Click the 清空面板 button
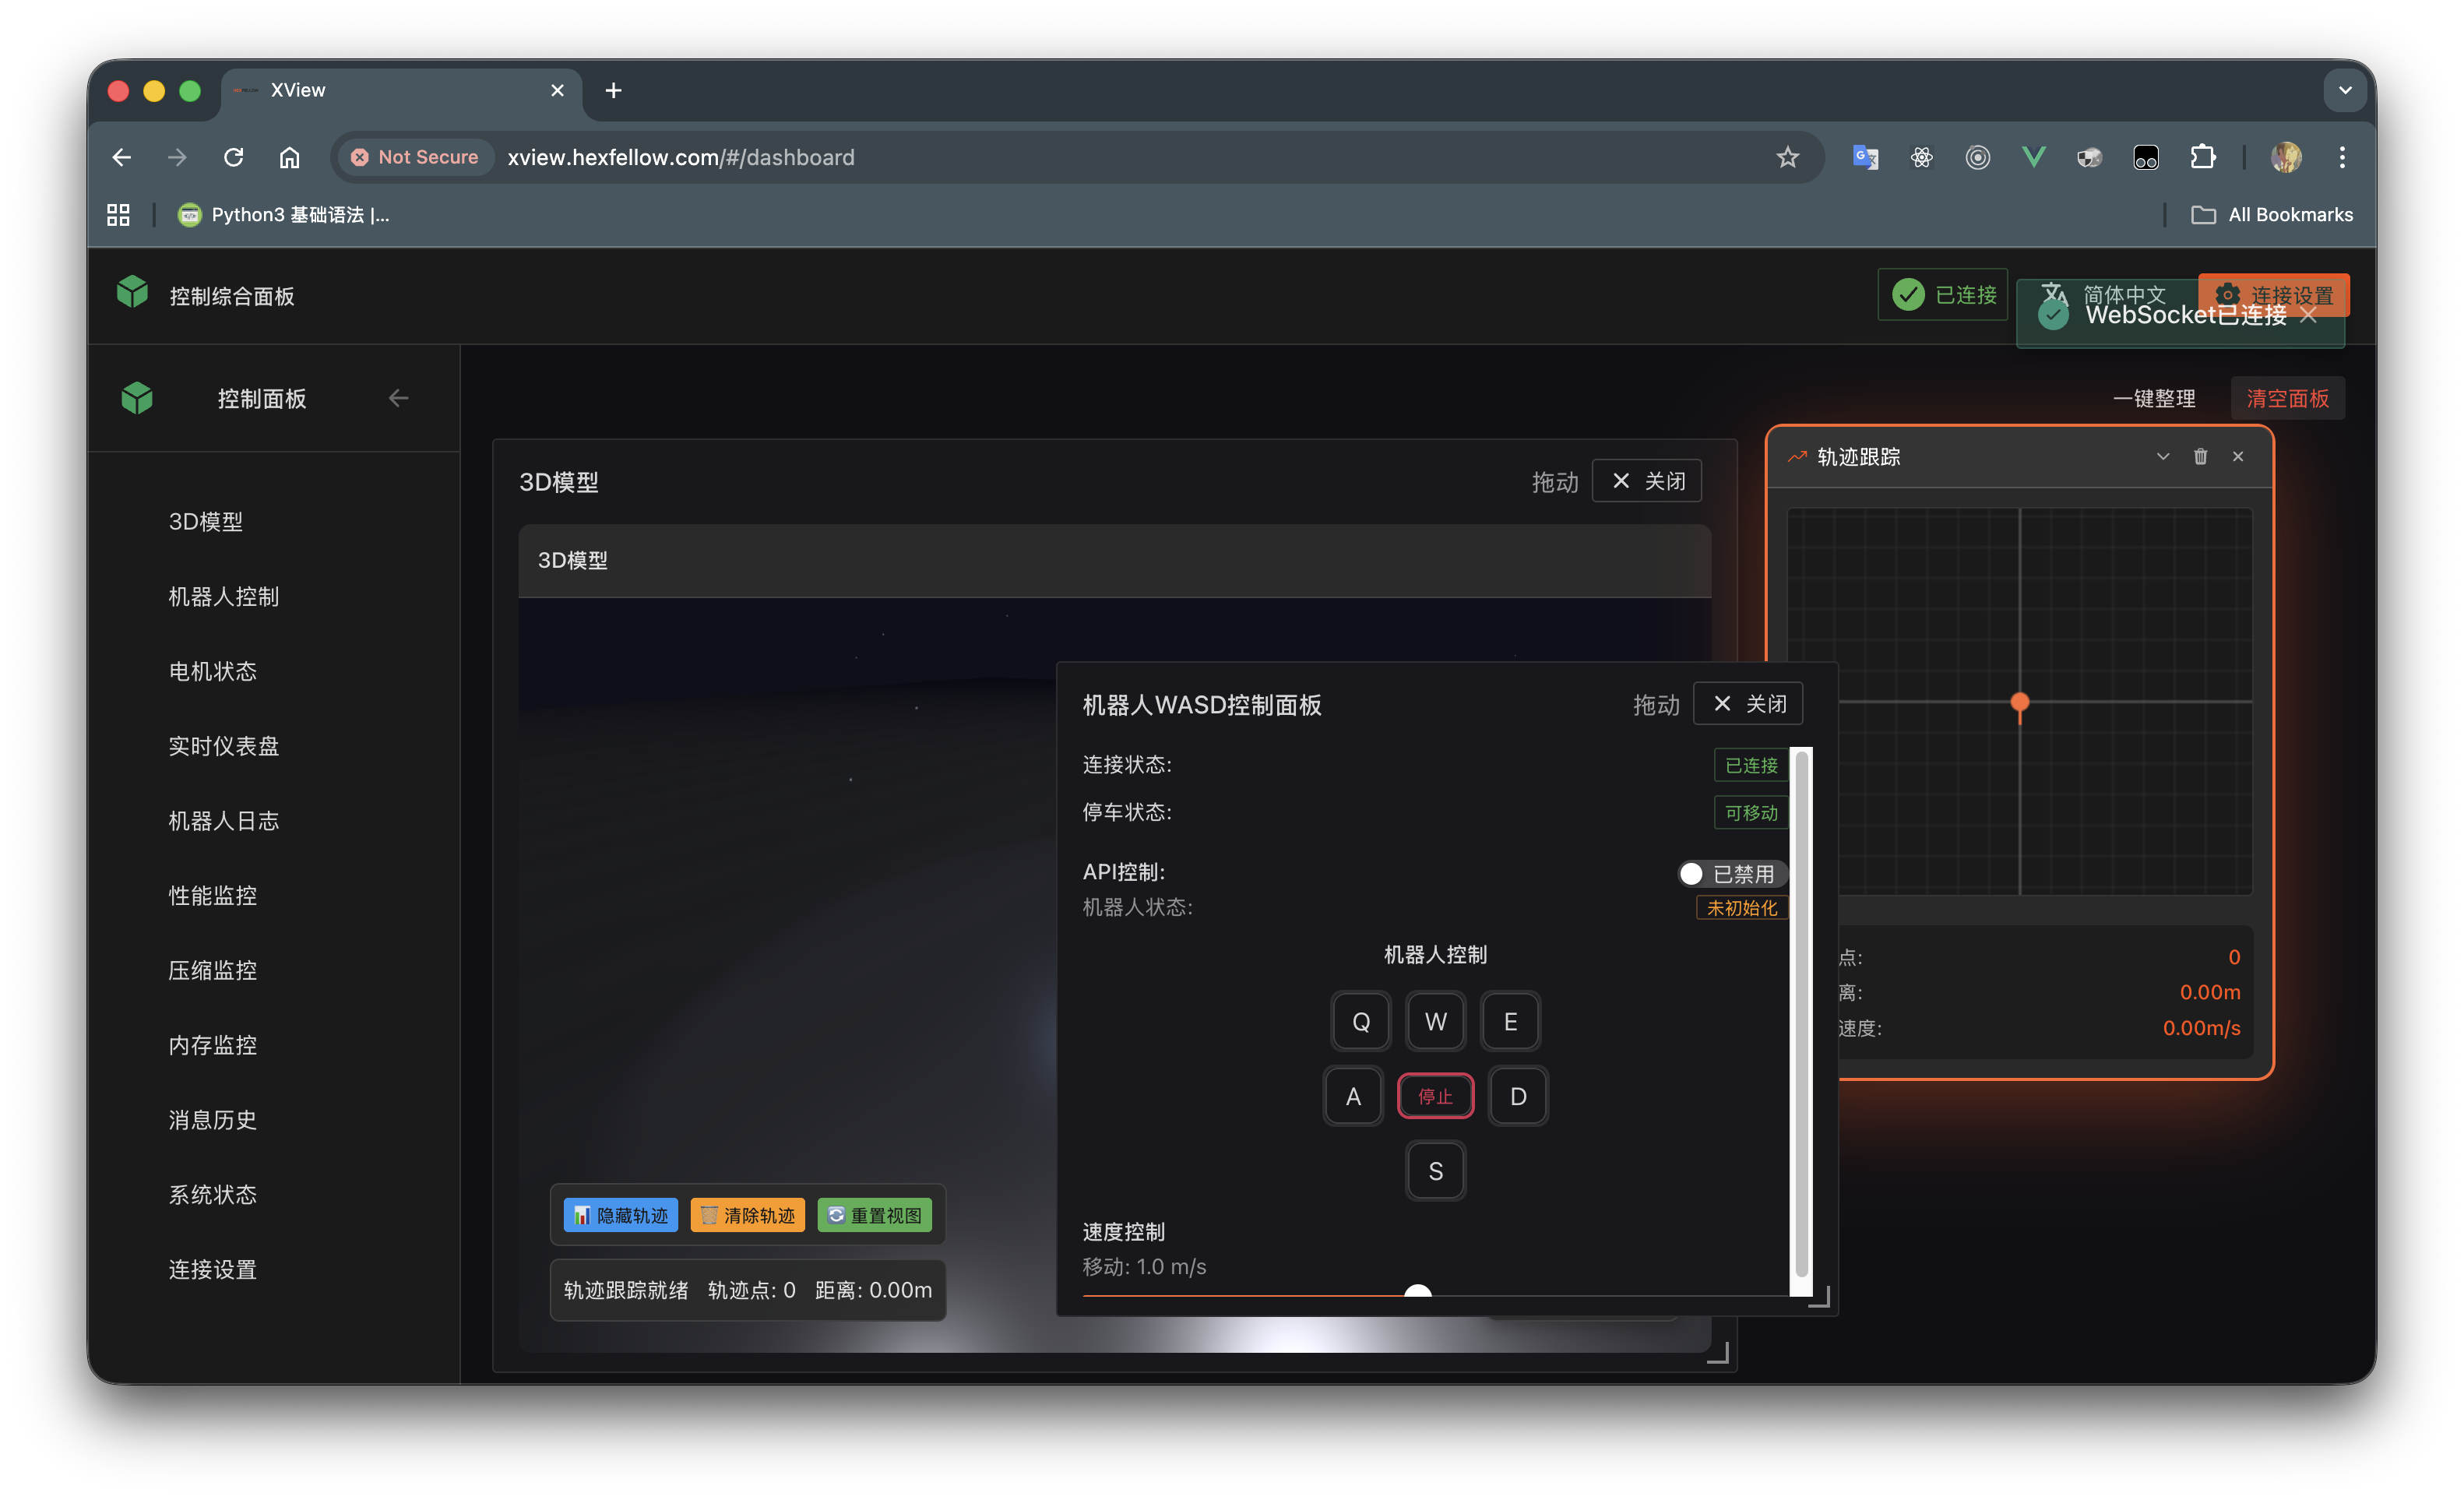This screenshot has width=2464, height=1500. click(2287, 399)
